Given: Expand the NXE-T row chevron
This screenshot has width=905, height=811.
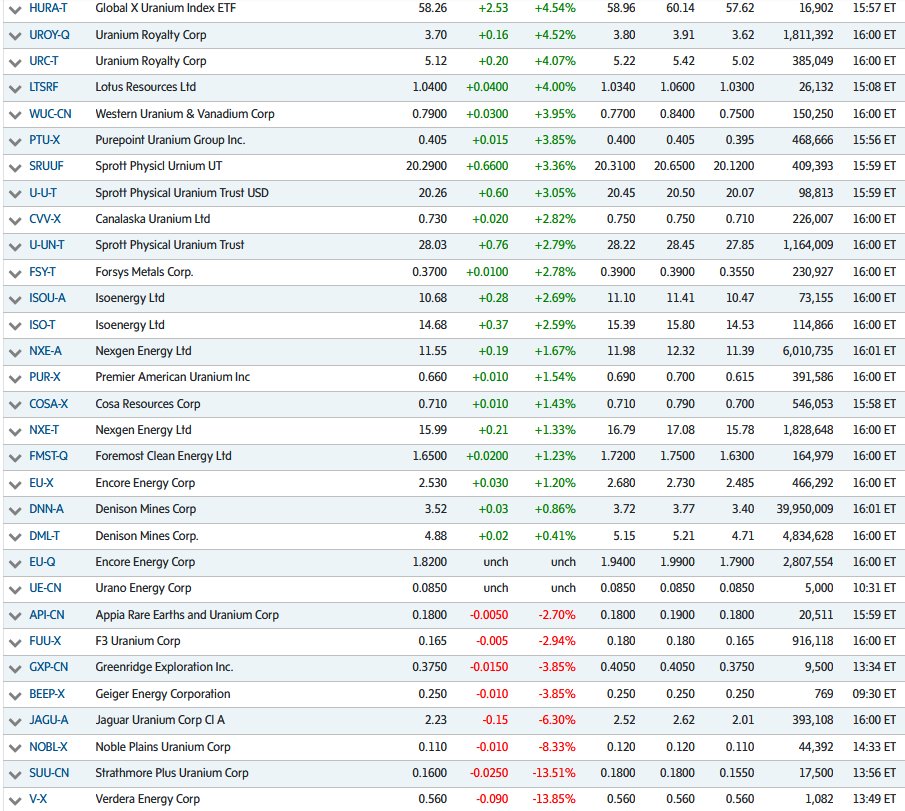Looking at the screenshot, I should coord(15,431).
